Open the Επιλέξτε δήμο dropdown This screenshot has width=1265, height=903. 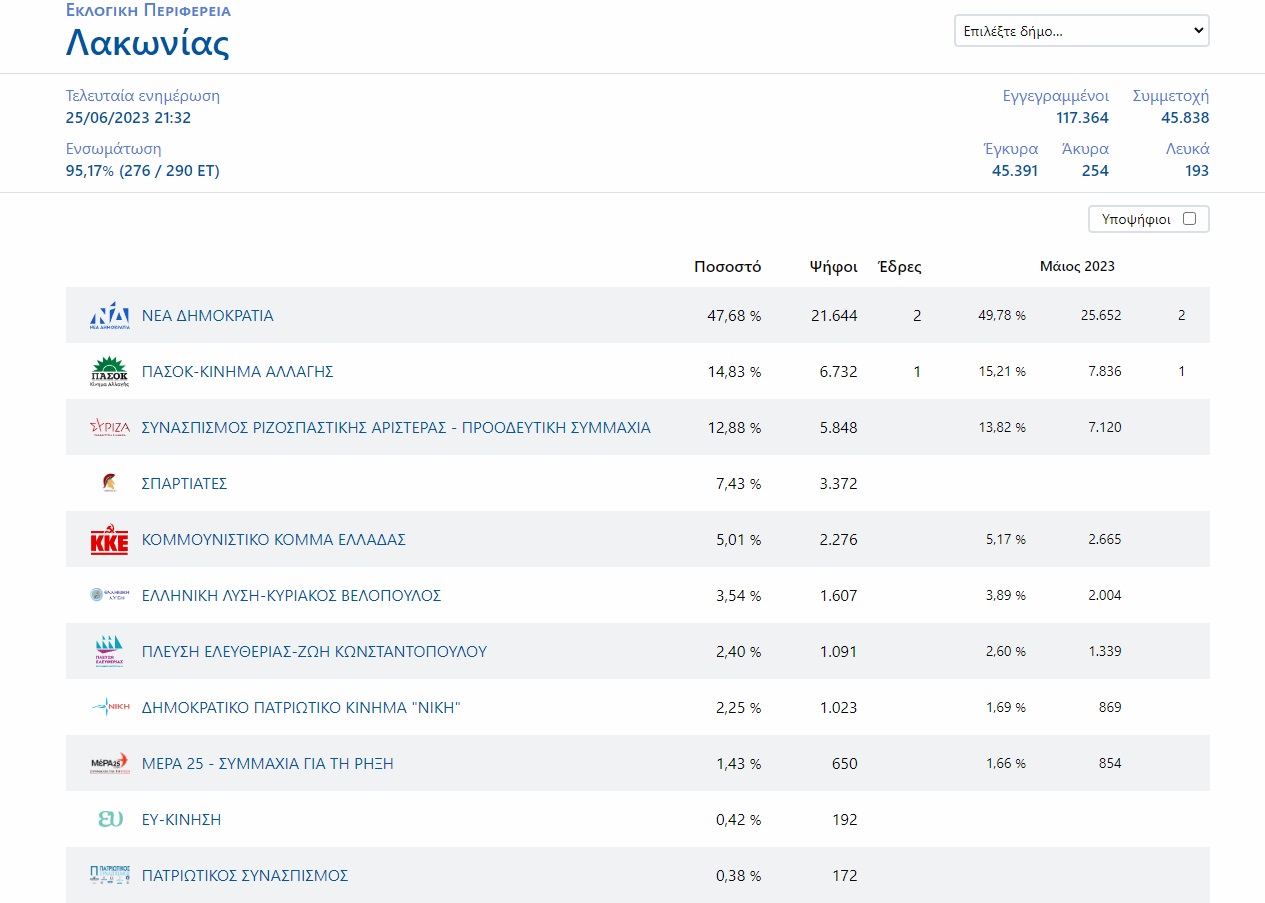pos(1081,31)
